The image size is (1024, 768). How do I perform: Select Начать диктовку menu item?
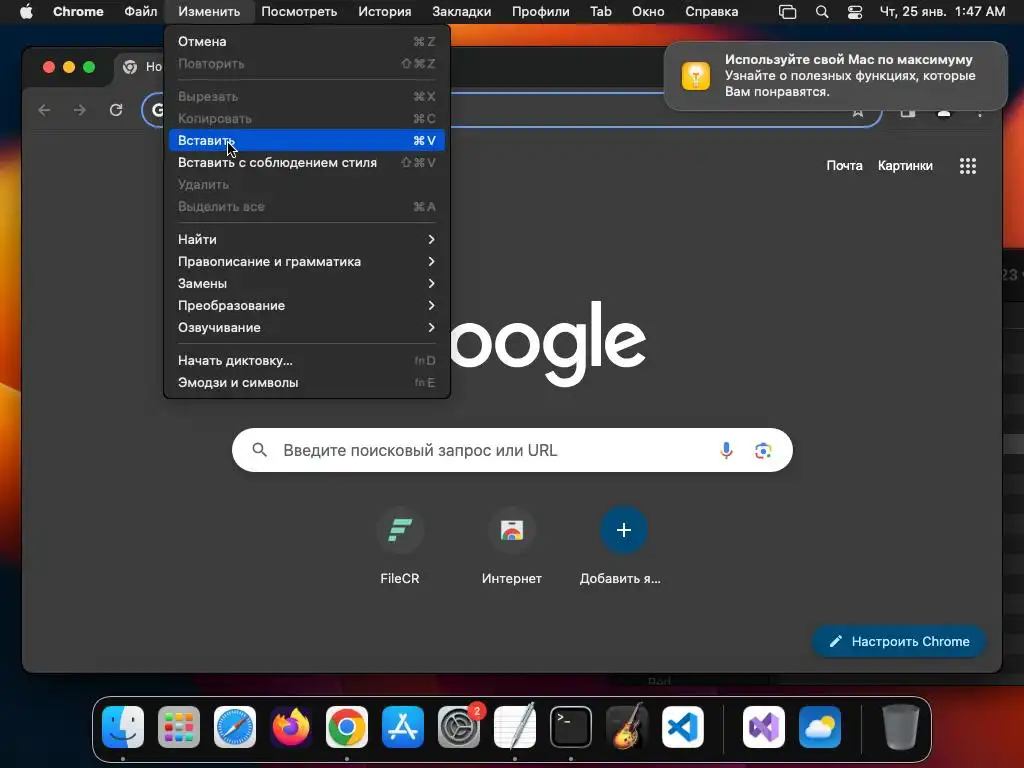point(306,360)
